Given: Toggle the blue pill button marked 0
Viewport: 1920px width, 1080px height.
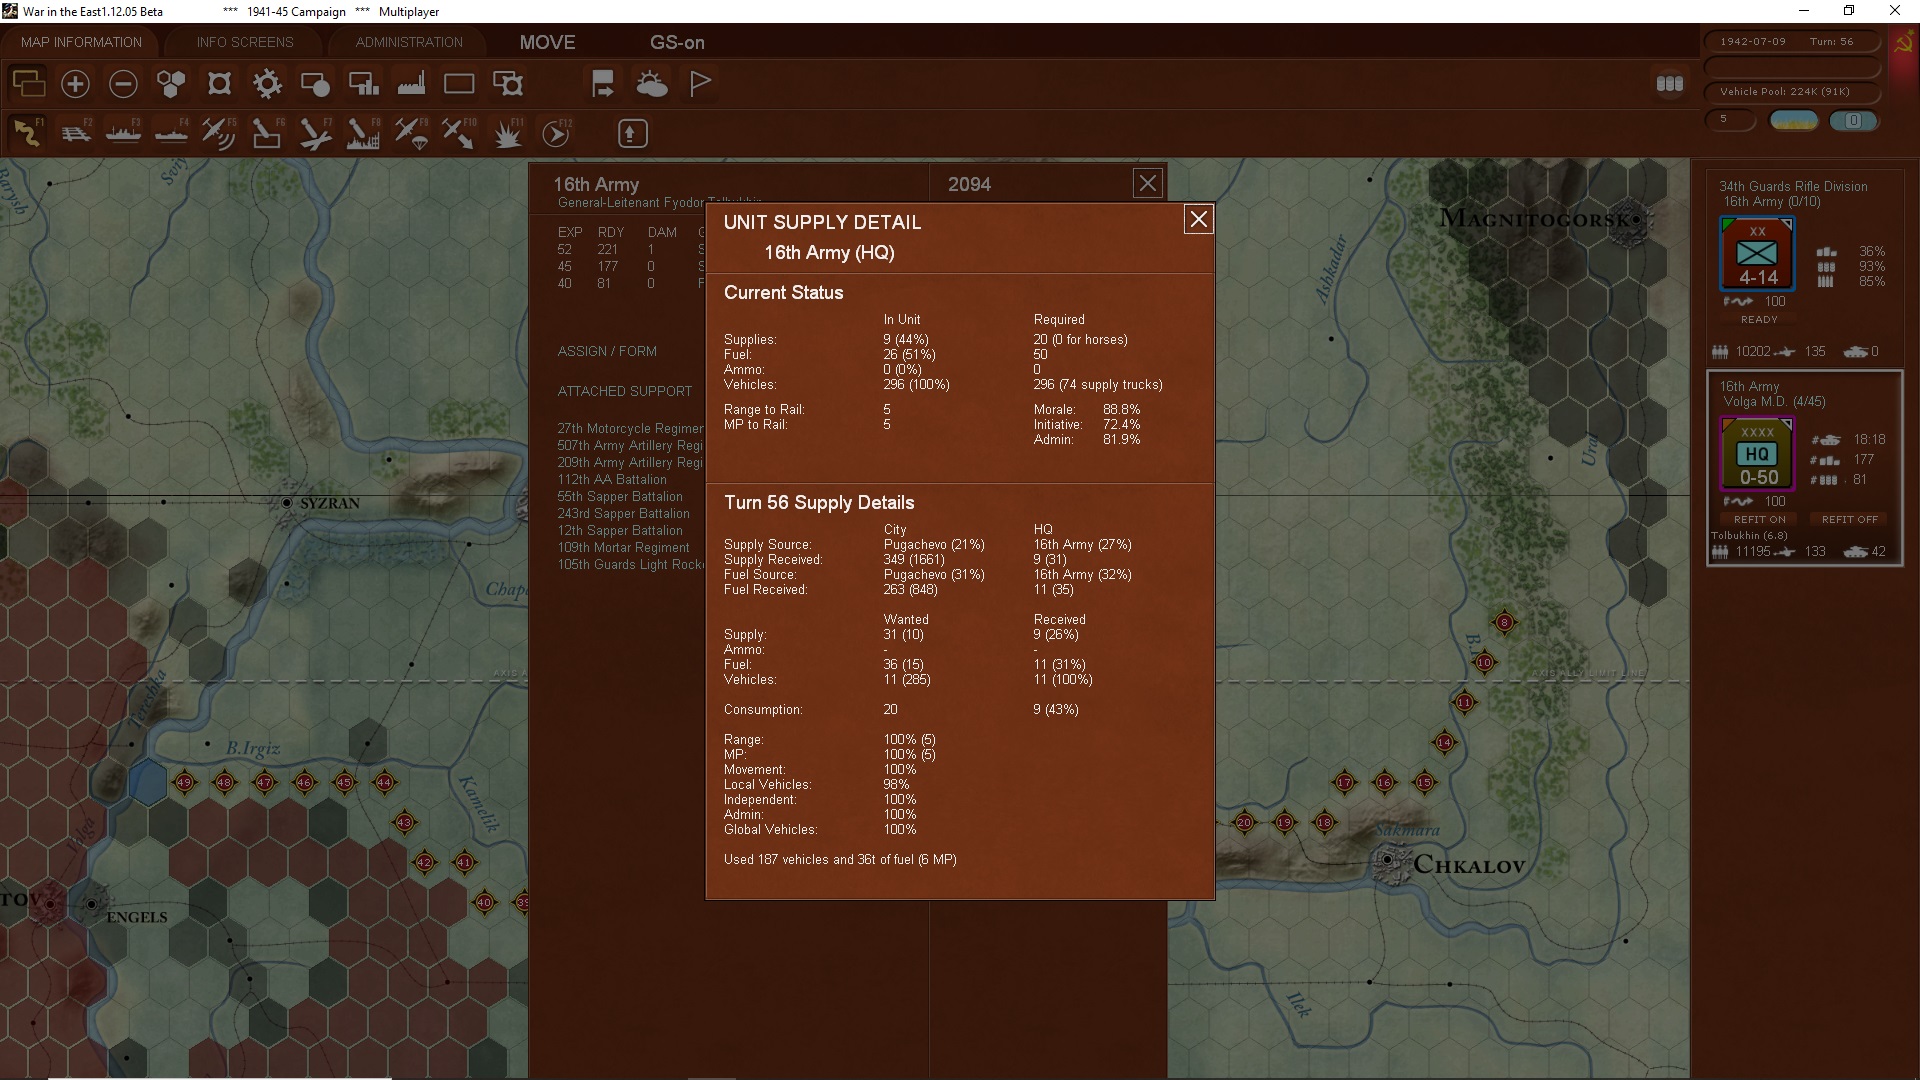Looking at the screenshot, I should (1853, 120).
